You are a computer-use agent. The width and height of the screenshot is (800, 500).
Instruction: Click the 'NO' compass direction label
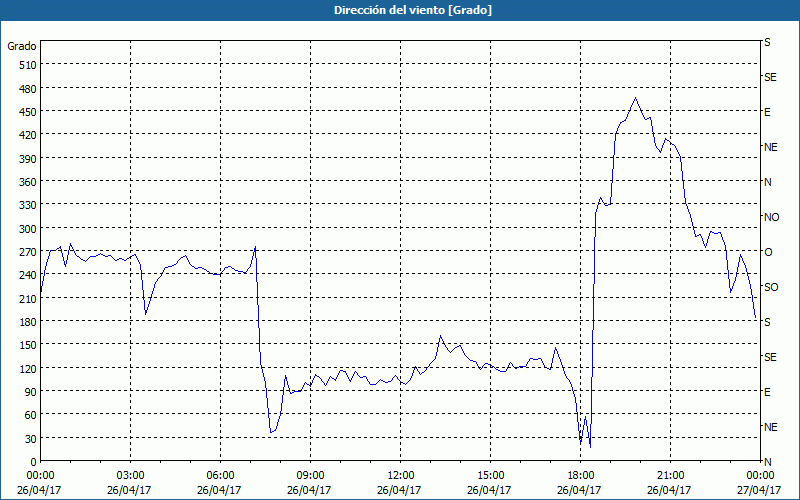pyautogui.click(x=771, y=217)
